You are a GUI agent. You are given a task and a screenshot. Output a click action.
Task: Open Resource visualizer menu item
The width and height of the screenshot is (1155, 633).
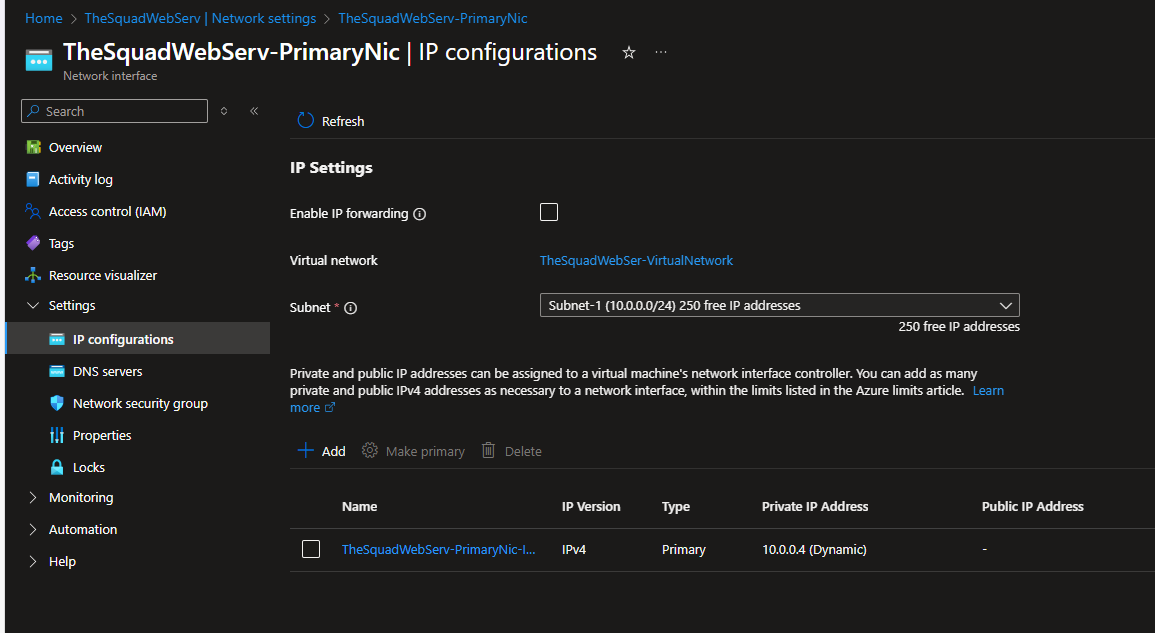[x=102, y=275]
